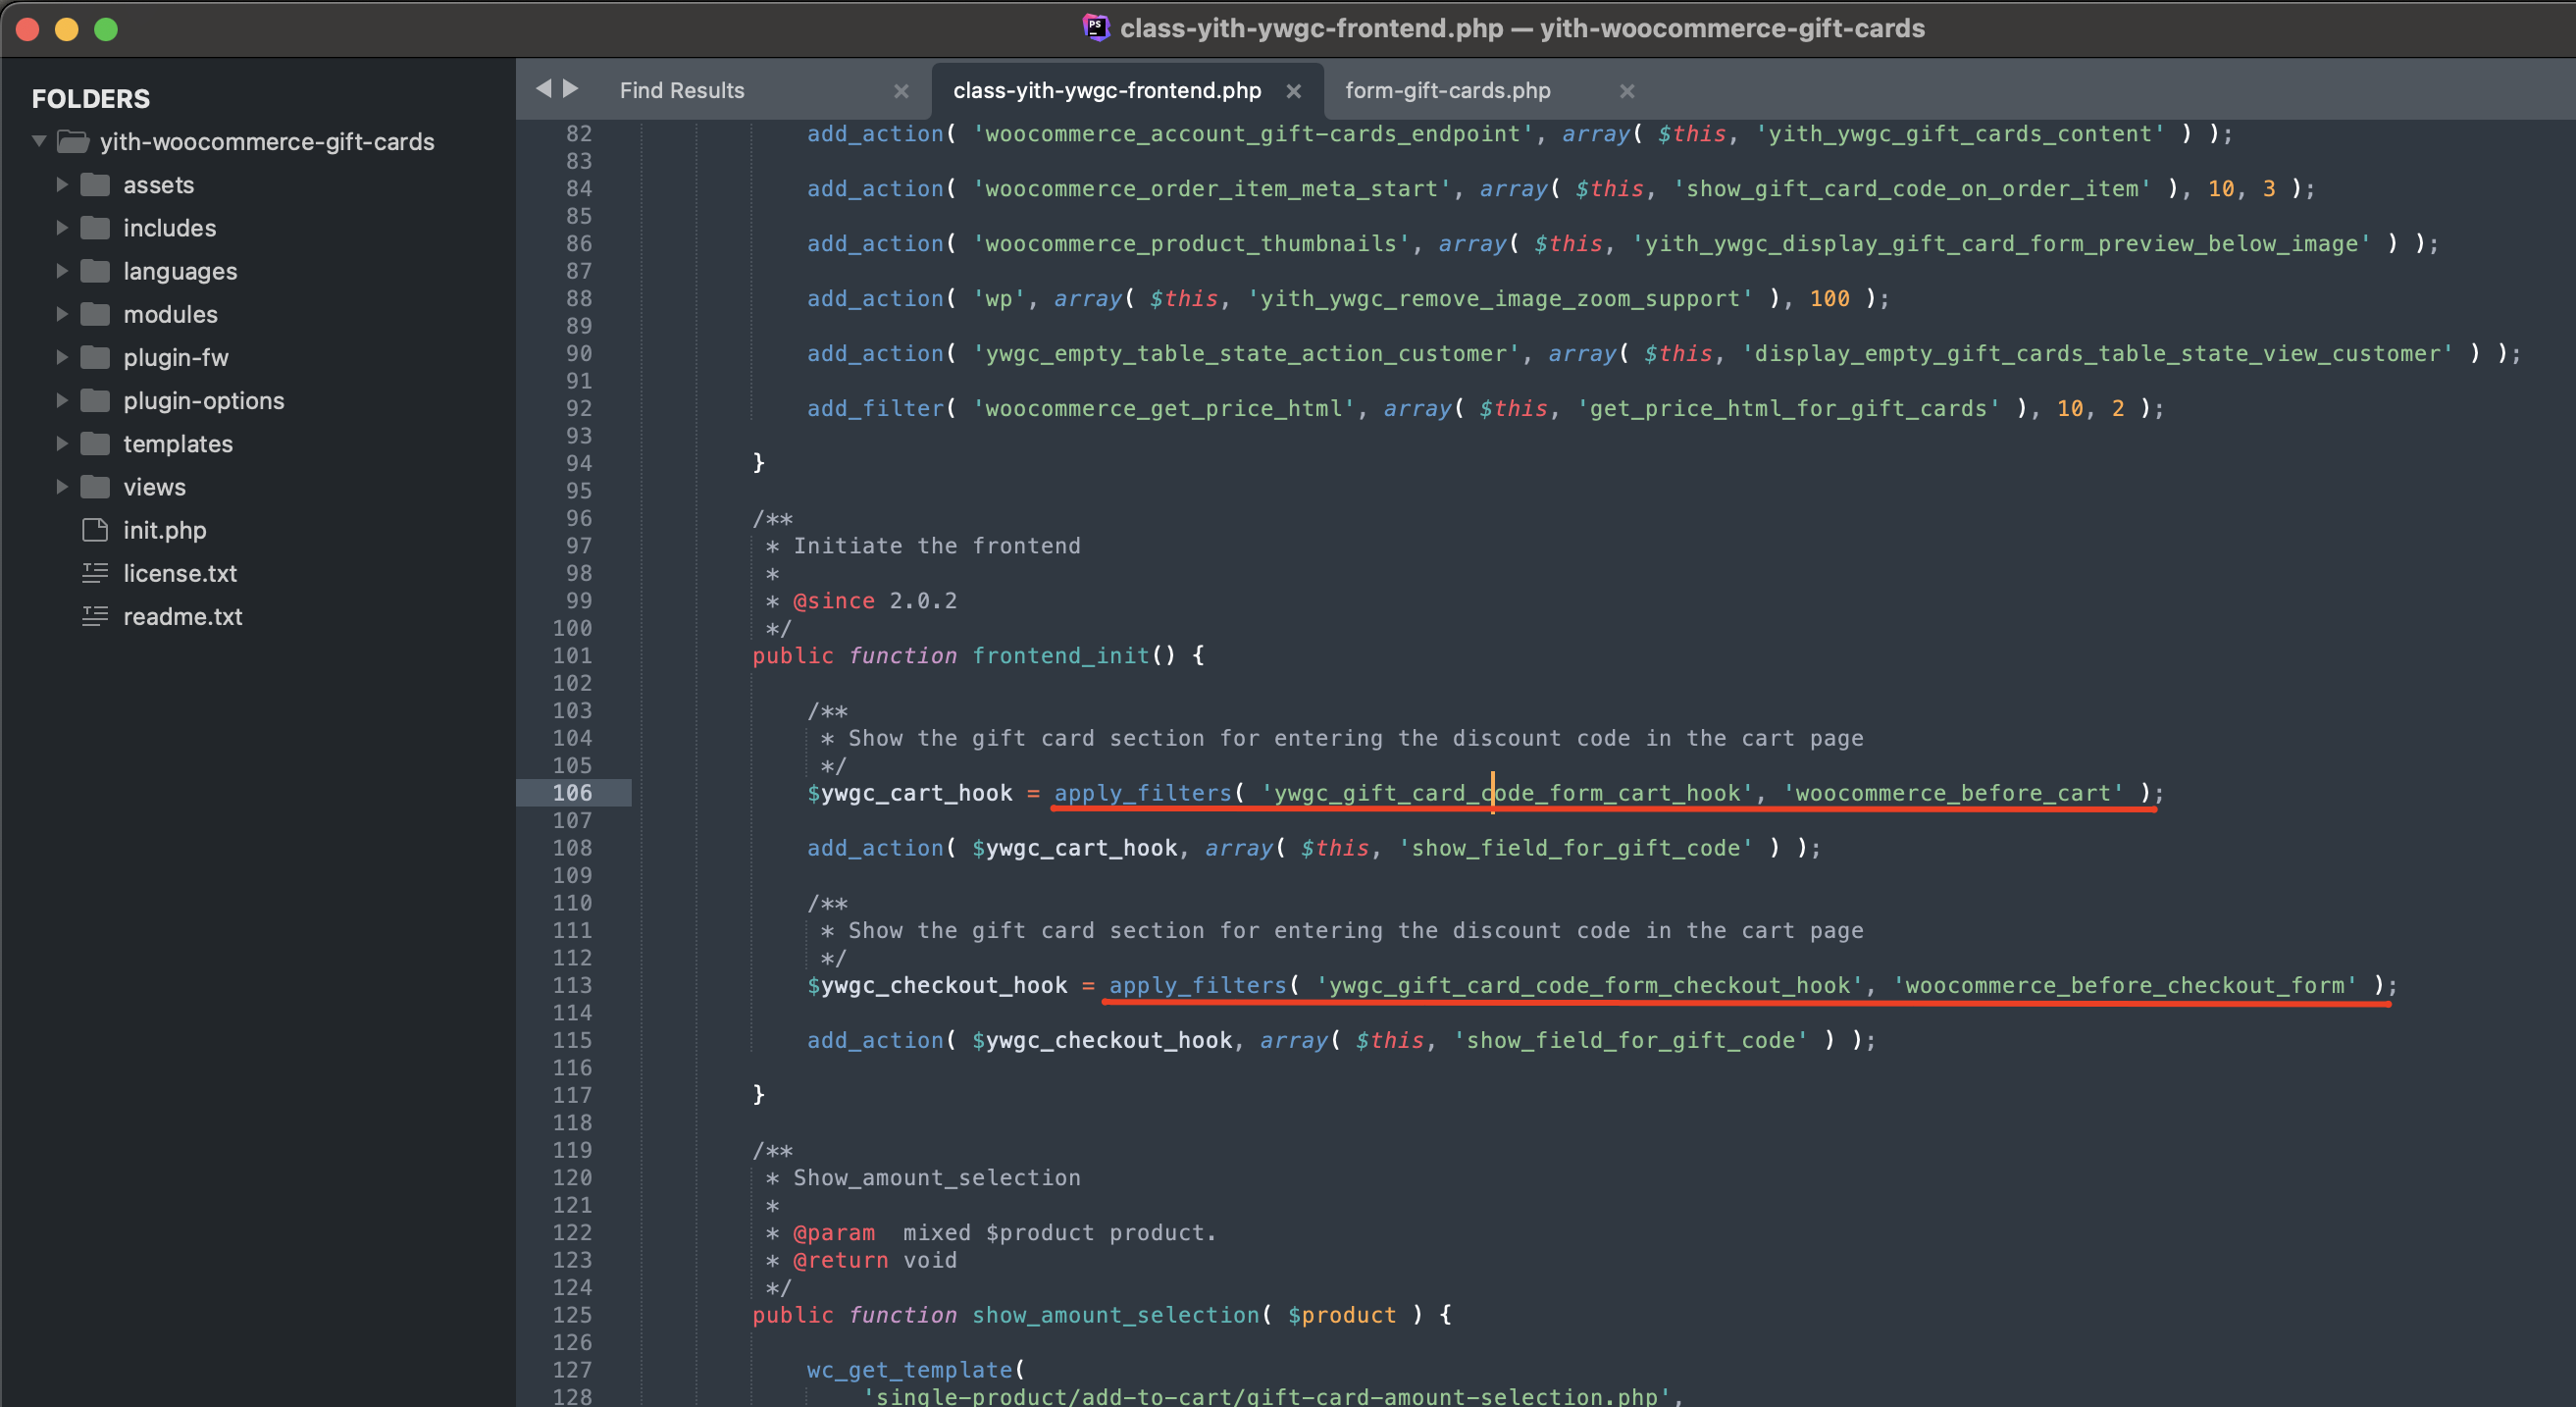The height and width of the screenshot is (1407, 2576).
Task: Click line number 113 in gutter
Action: pyautogui.click(x=572, y=985)
